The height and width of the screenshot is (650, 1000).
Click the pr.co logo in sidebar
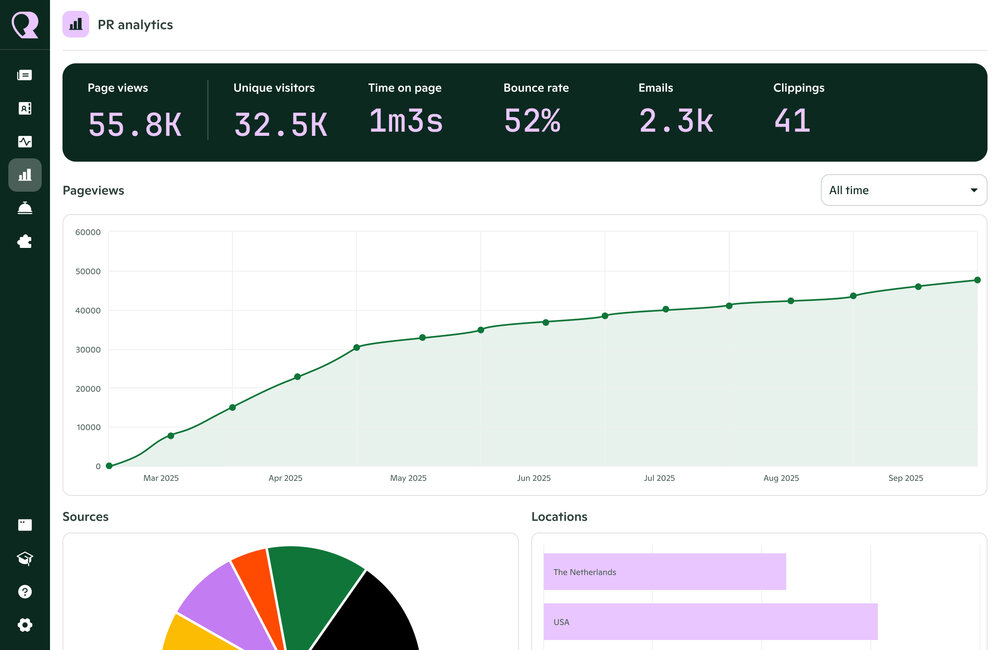tap(25, 24)
